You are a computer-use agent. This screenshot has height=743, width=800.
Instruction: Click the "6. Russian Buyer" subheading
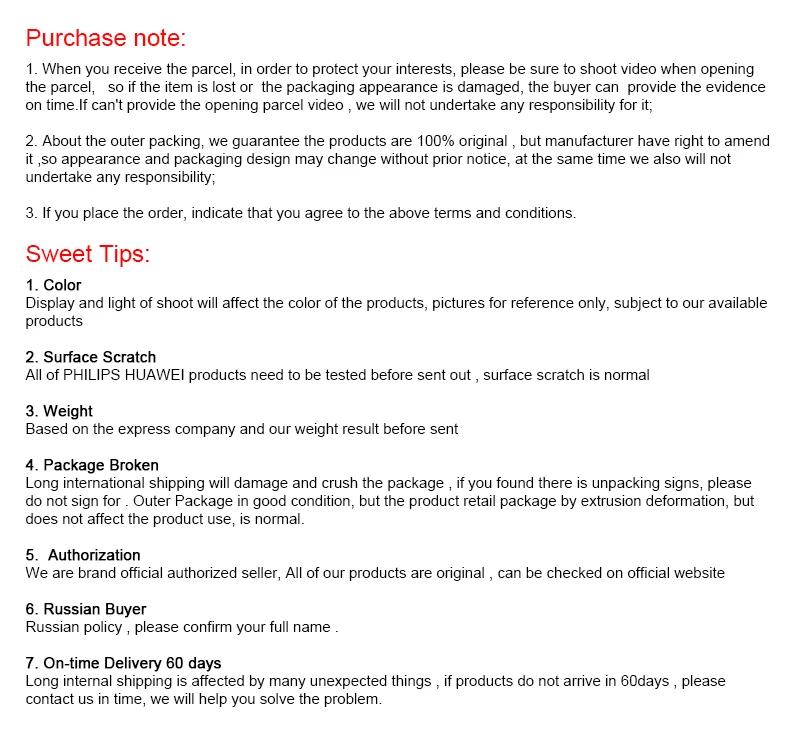tap(86, 609)
